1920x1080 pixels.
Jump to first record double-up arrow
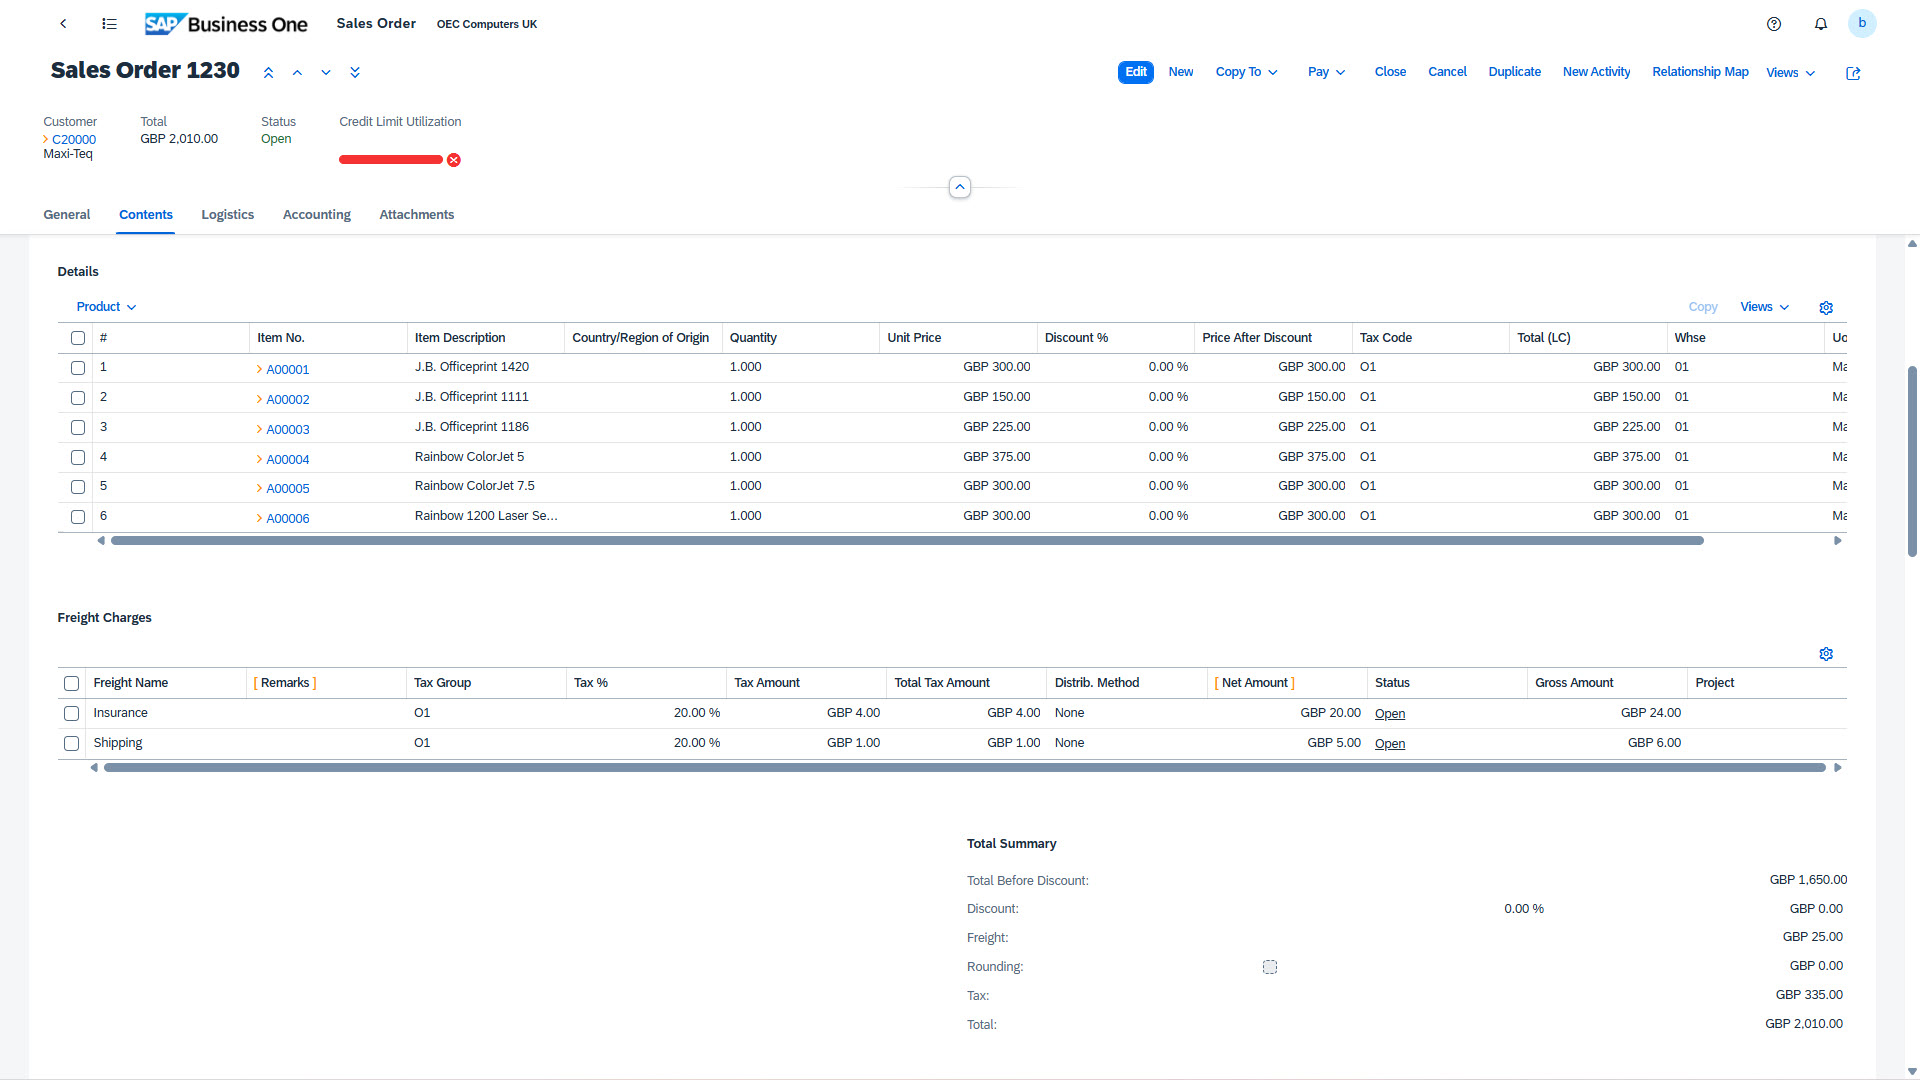[x=268, y=73]
